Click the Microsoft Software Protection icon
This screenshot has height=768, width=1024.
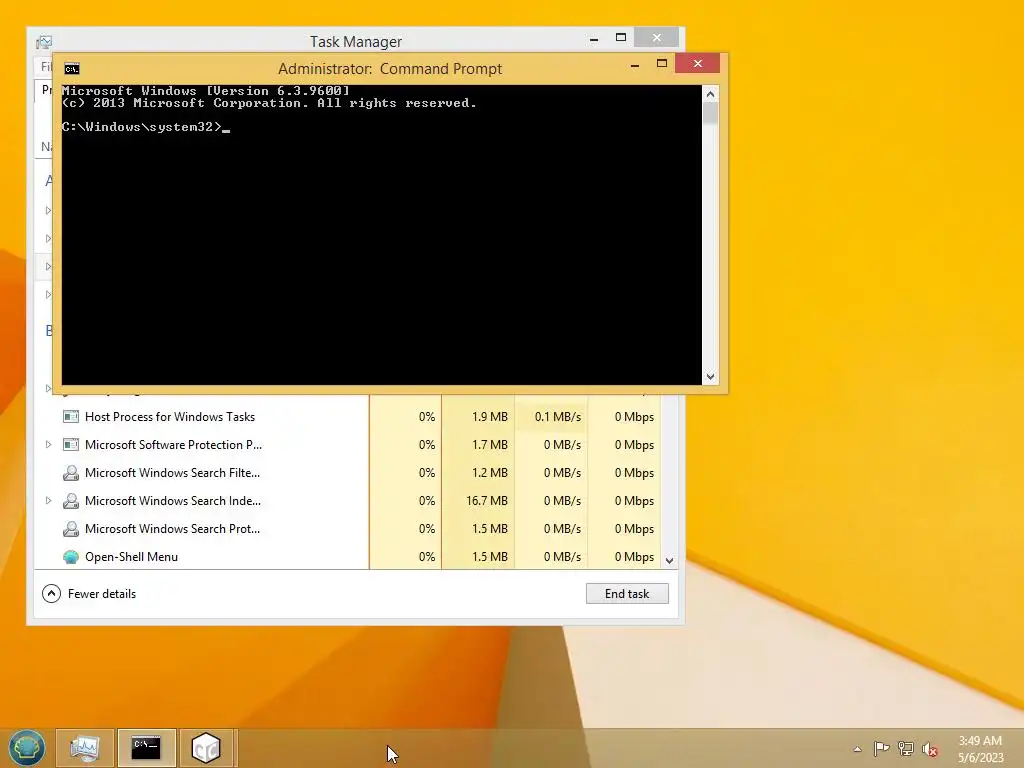click(71, 445)
